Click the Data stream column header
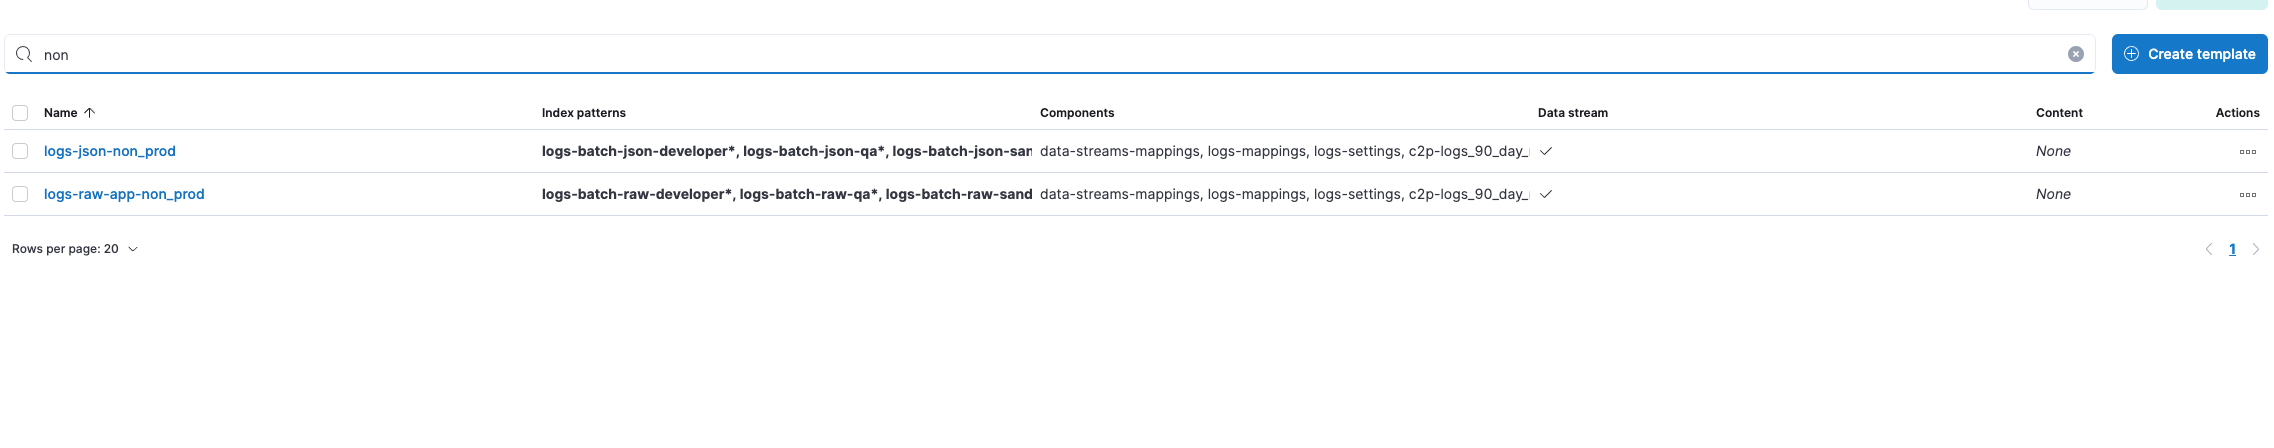 [x=1573, y=113]
